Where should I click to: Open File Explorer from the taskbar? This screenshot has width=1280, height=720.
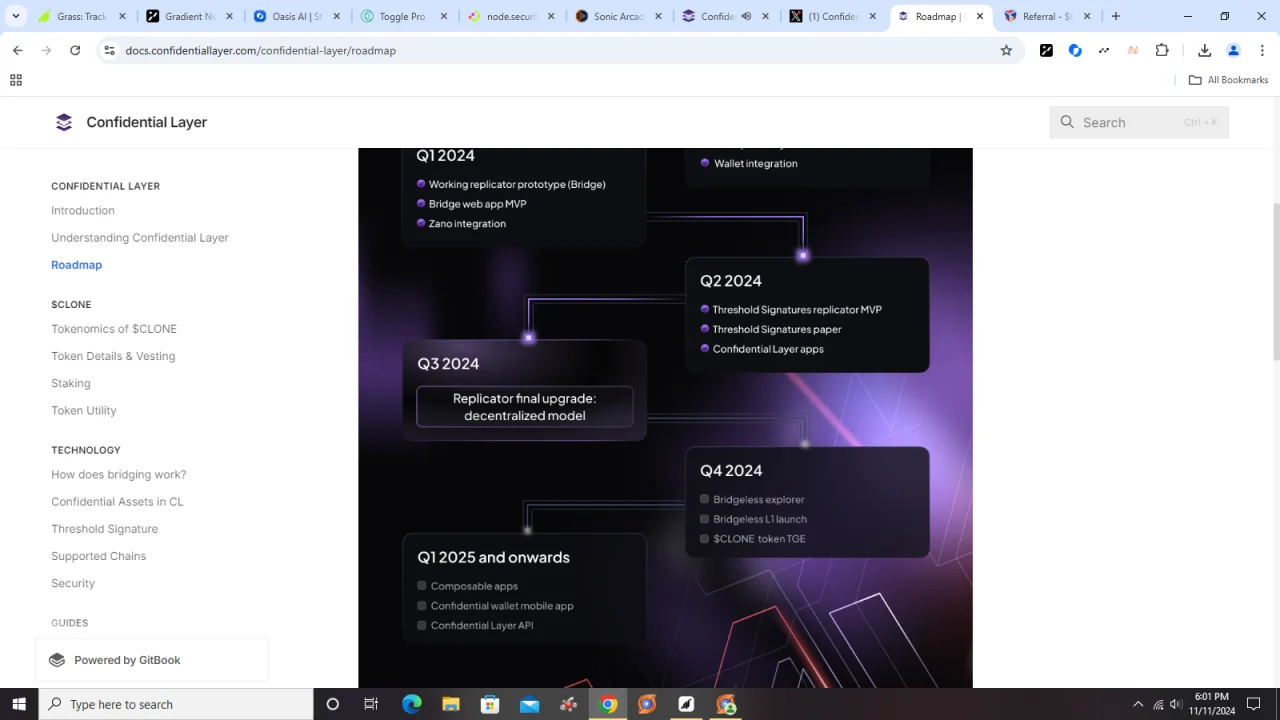click(450, 704)
